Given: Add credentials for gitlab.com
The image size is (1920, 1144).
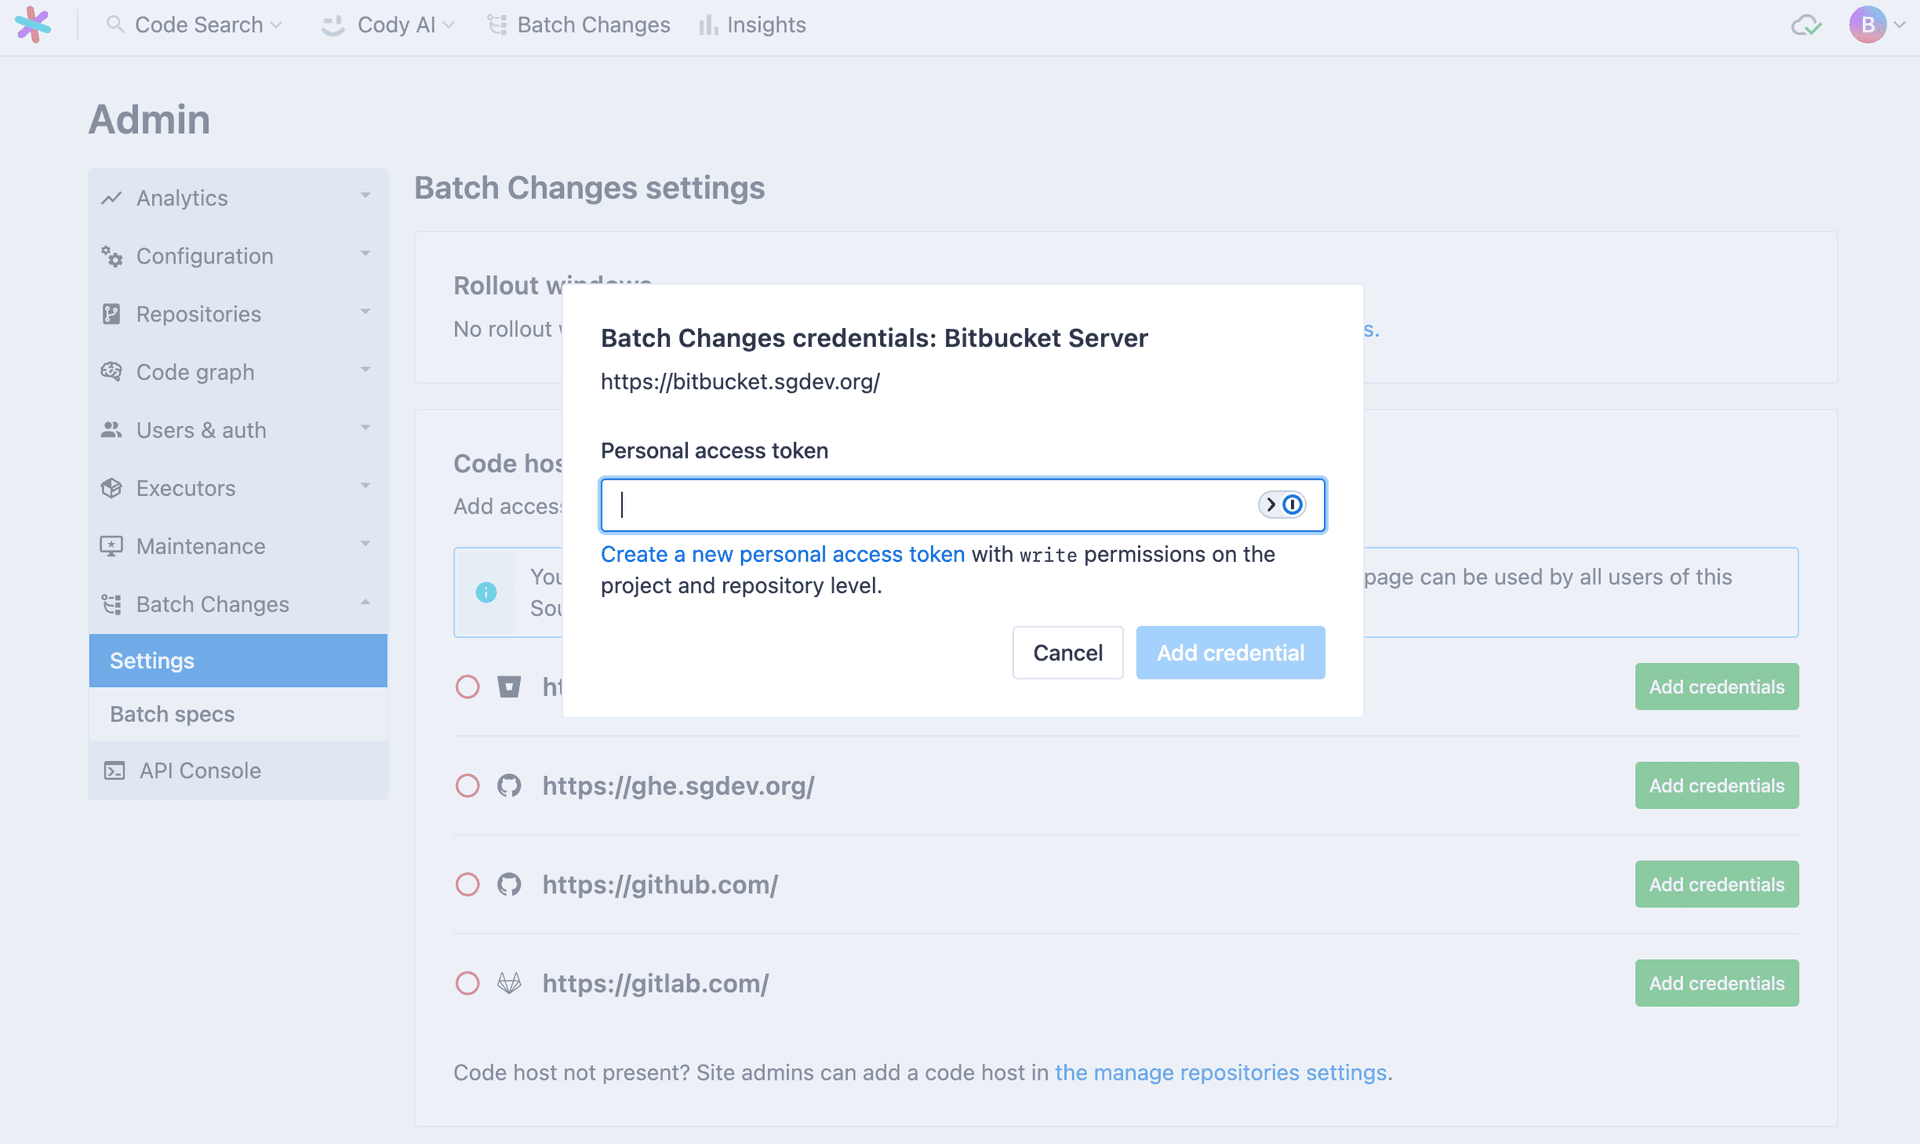Looking at the screenshot, I should (1716, 984).
